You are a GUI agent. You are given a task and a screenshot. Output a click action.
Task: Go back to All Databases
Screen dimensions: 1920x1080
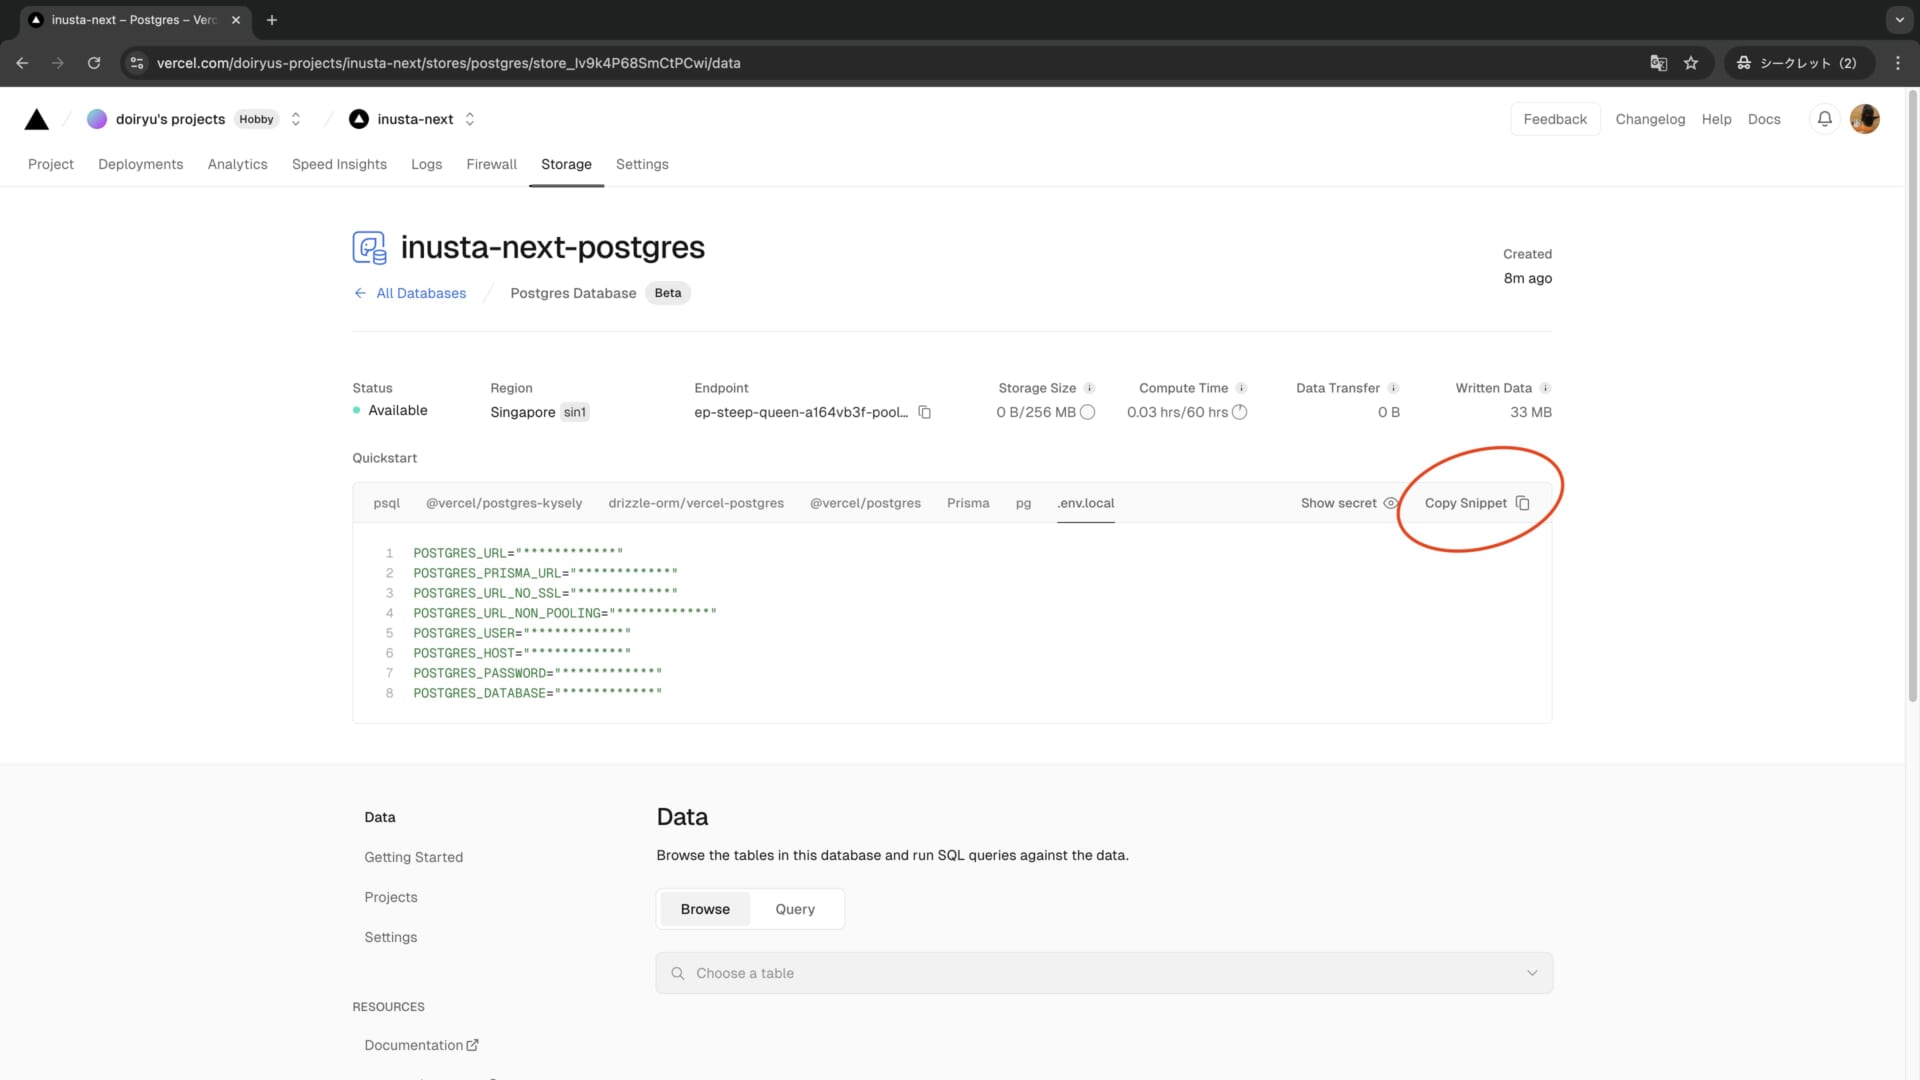click(x=410, y=293)
